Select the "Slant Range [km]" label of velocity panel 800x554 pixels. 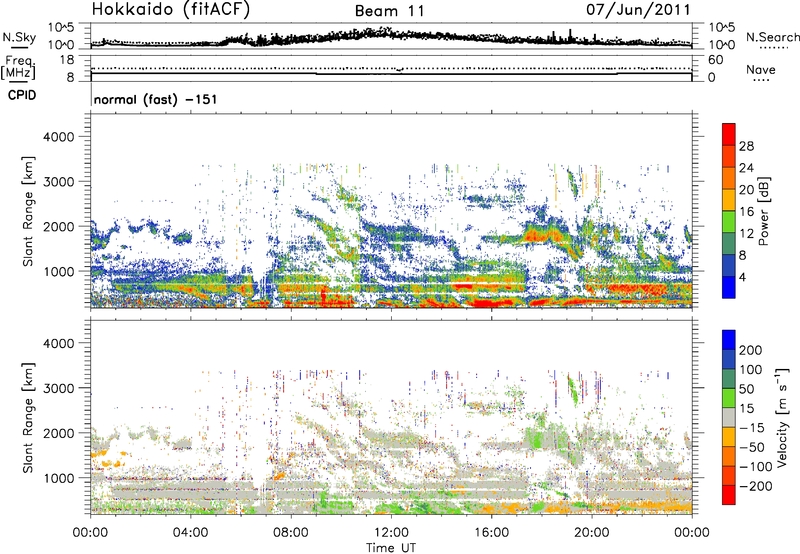pos(28,417)
